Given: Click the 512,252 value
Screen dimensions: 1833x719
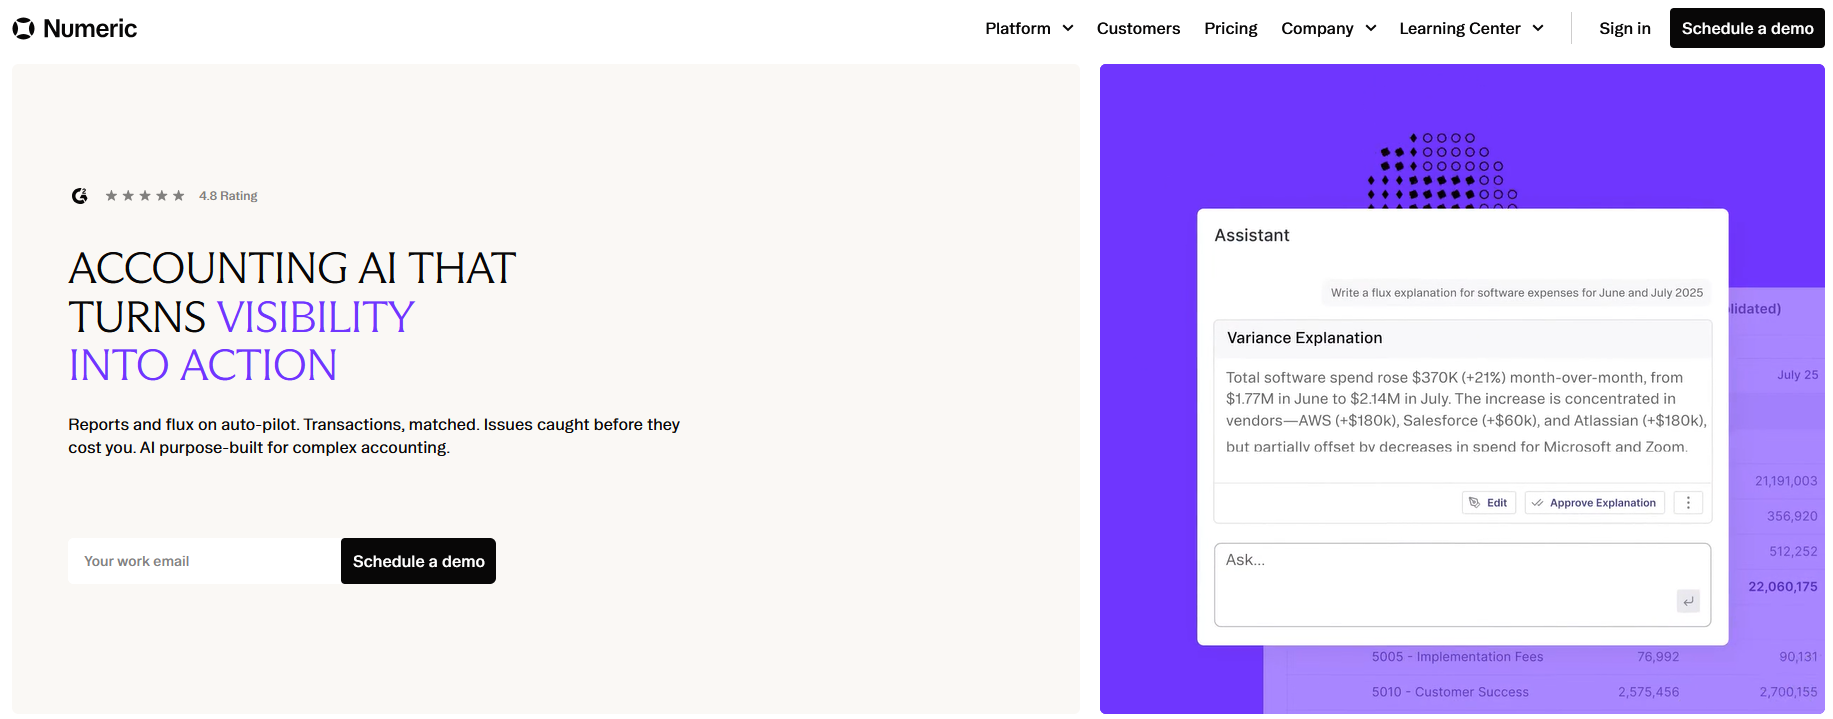Looking at the screenshot, I should [1793, 551].
